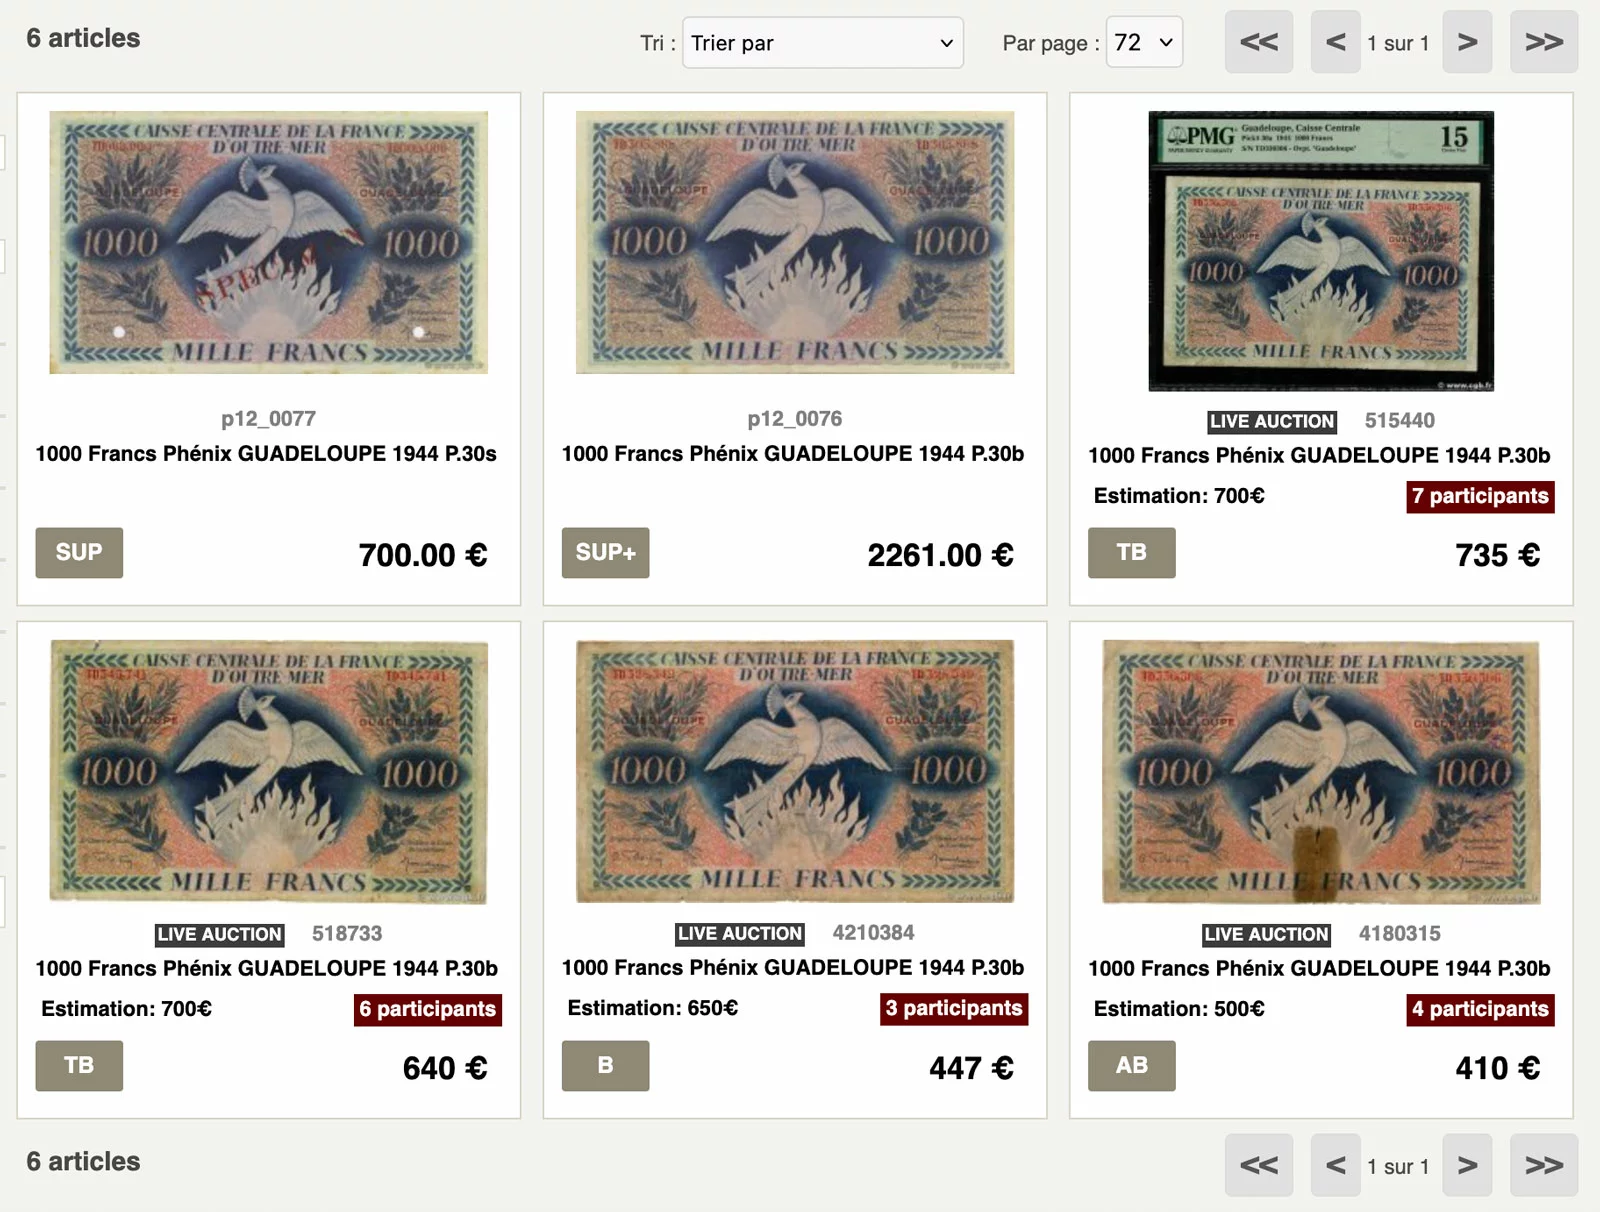Screen dimensions: 1600x1212
Task: Click the AB grade badge
Action: (1131, 1066)
